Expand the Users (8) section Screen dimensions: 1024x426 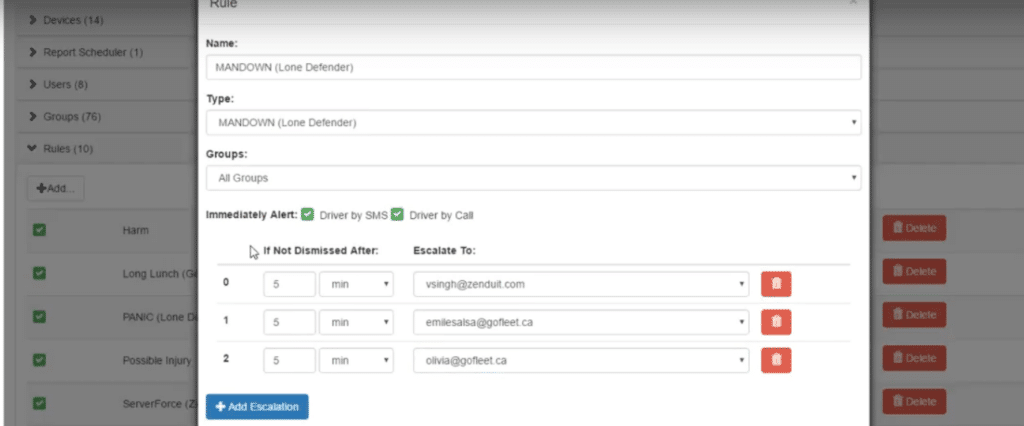[x=59, y=84]
